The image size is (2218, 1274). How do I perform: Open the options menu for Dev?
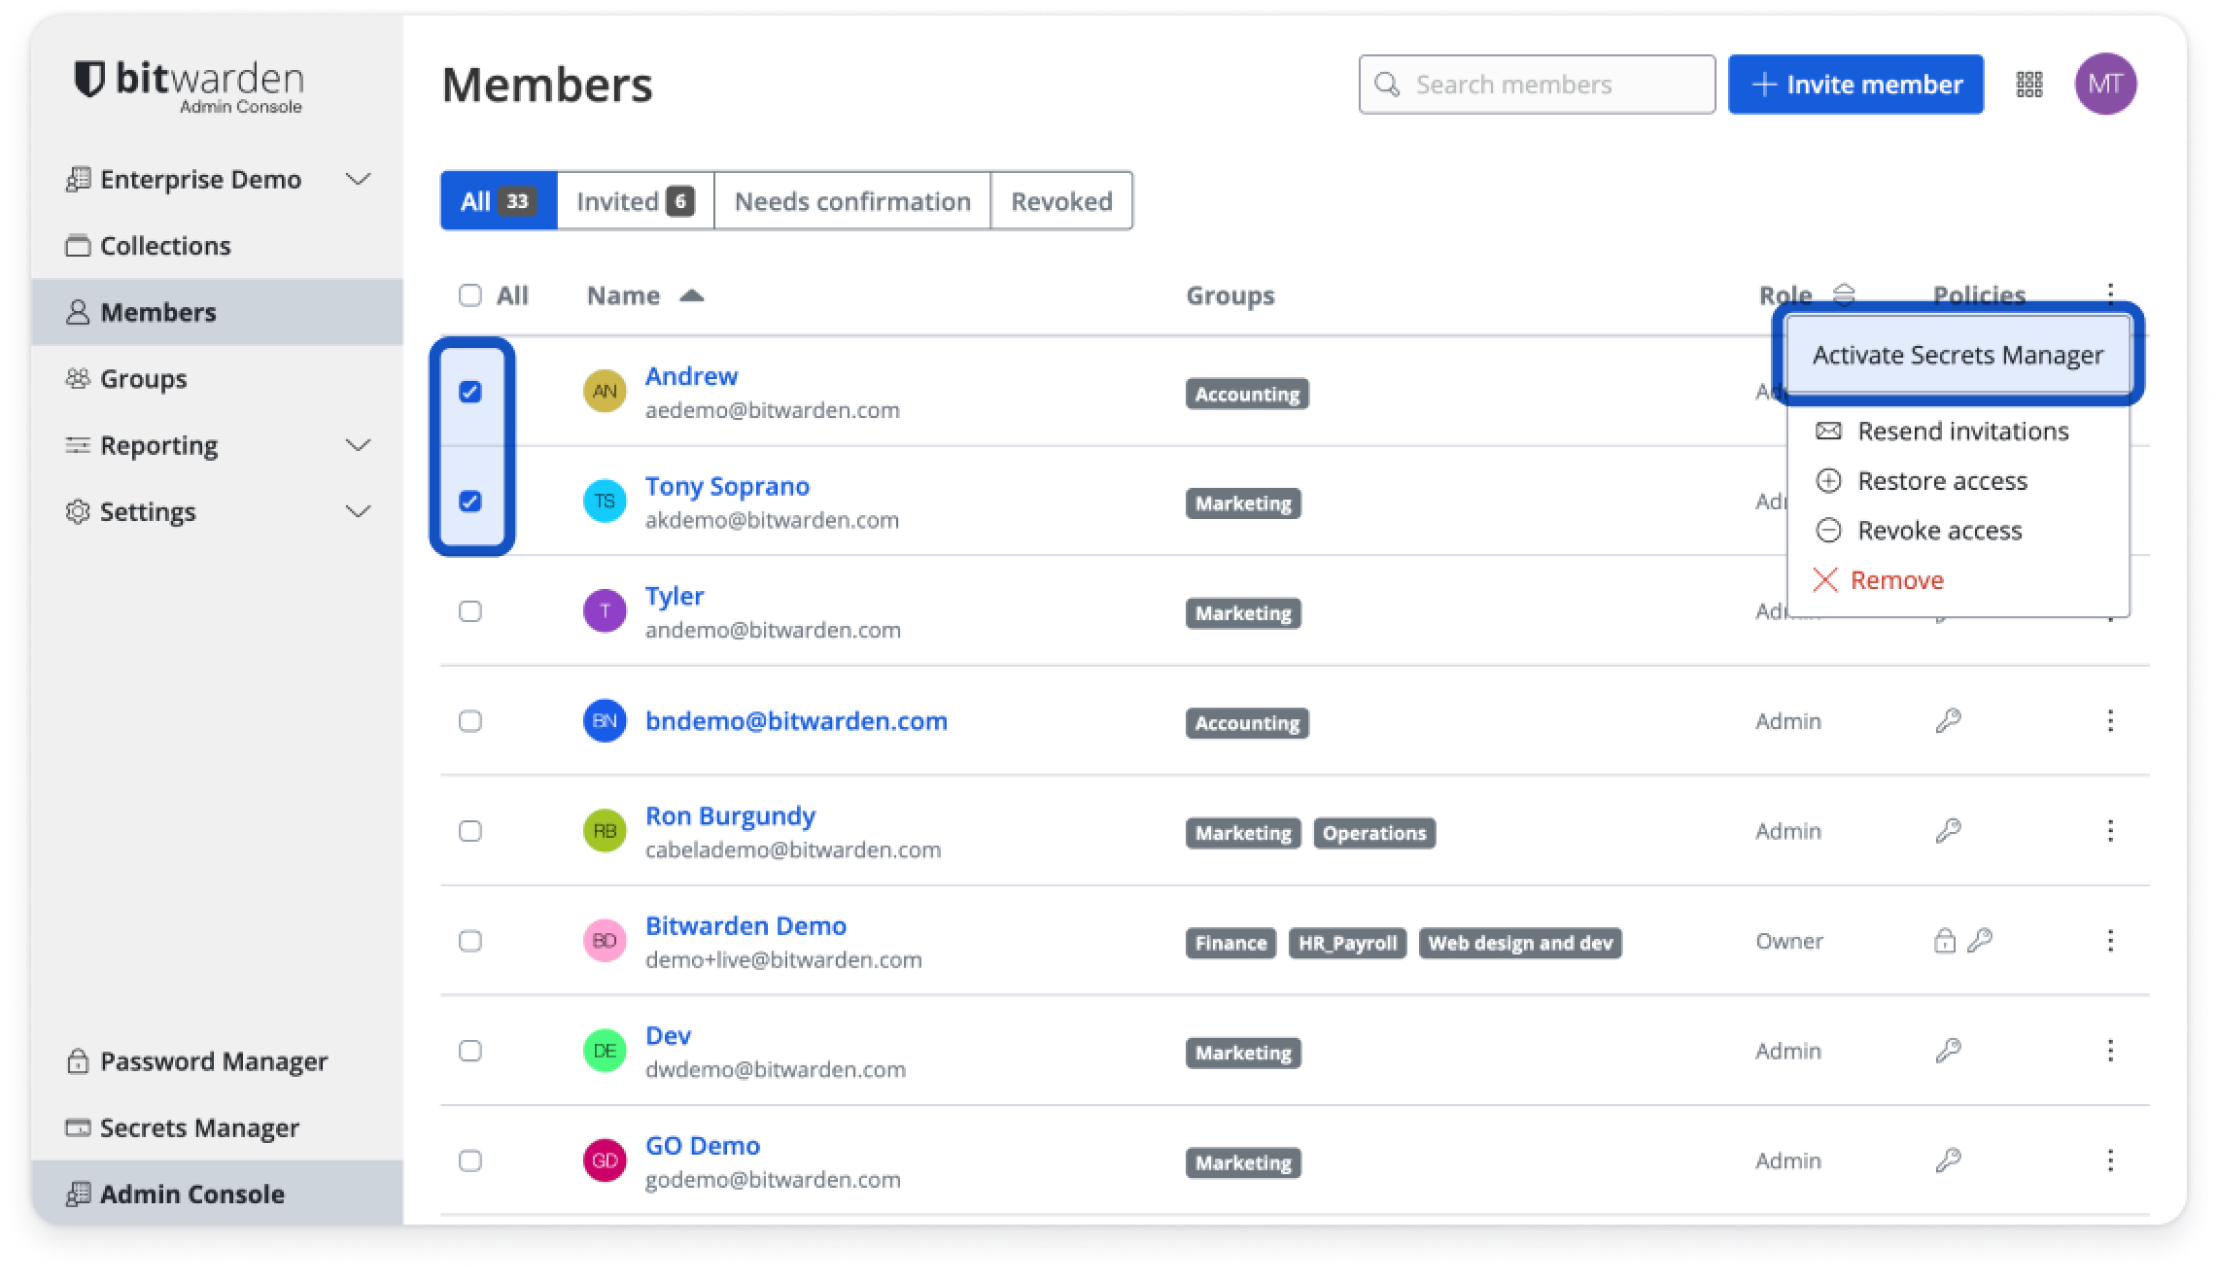[2110, 1051]
